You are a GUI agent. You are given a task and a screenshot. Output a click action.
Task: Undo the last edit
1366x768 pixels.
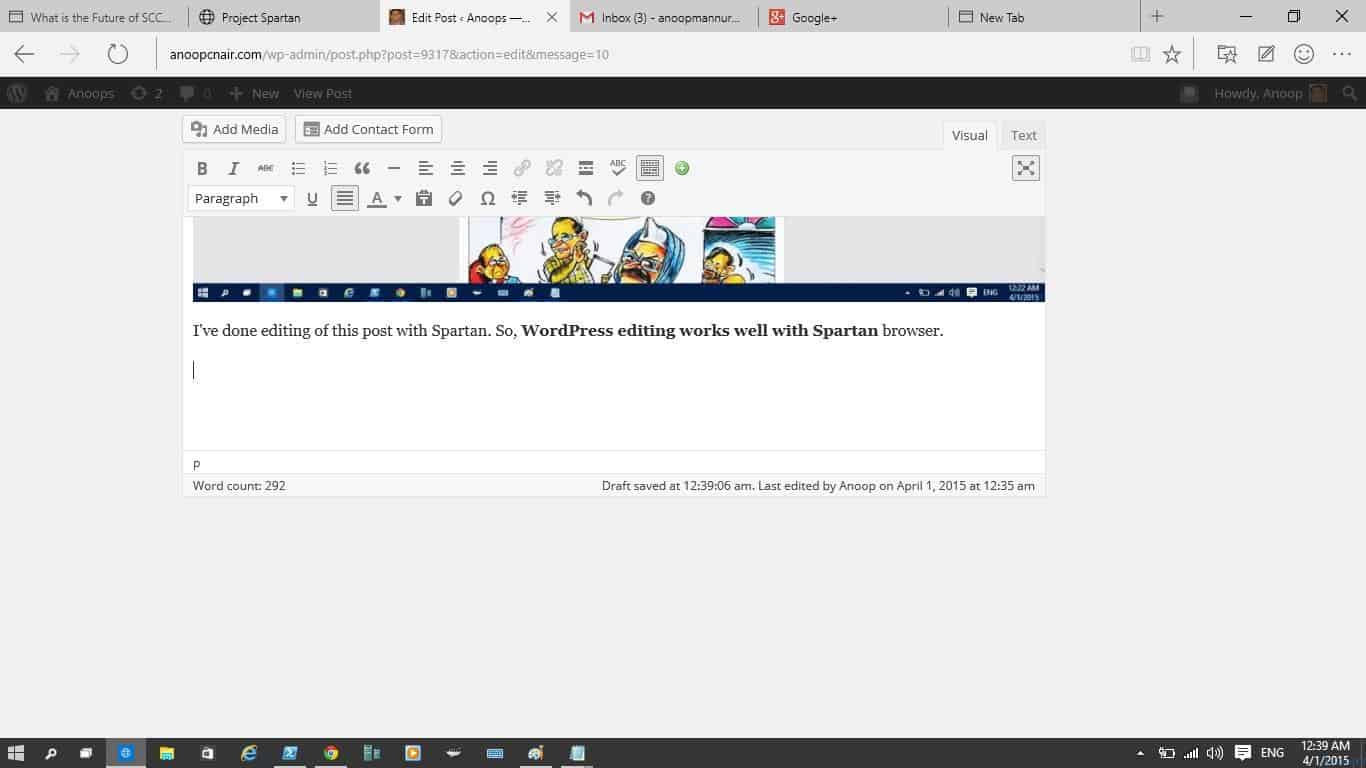[x=584, y=198]
